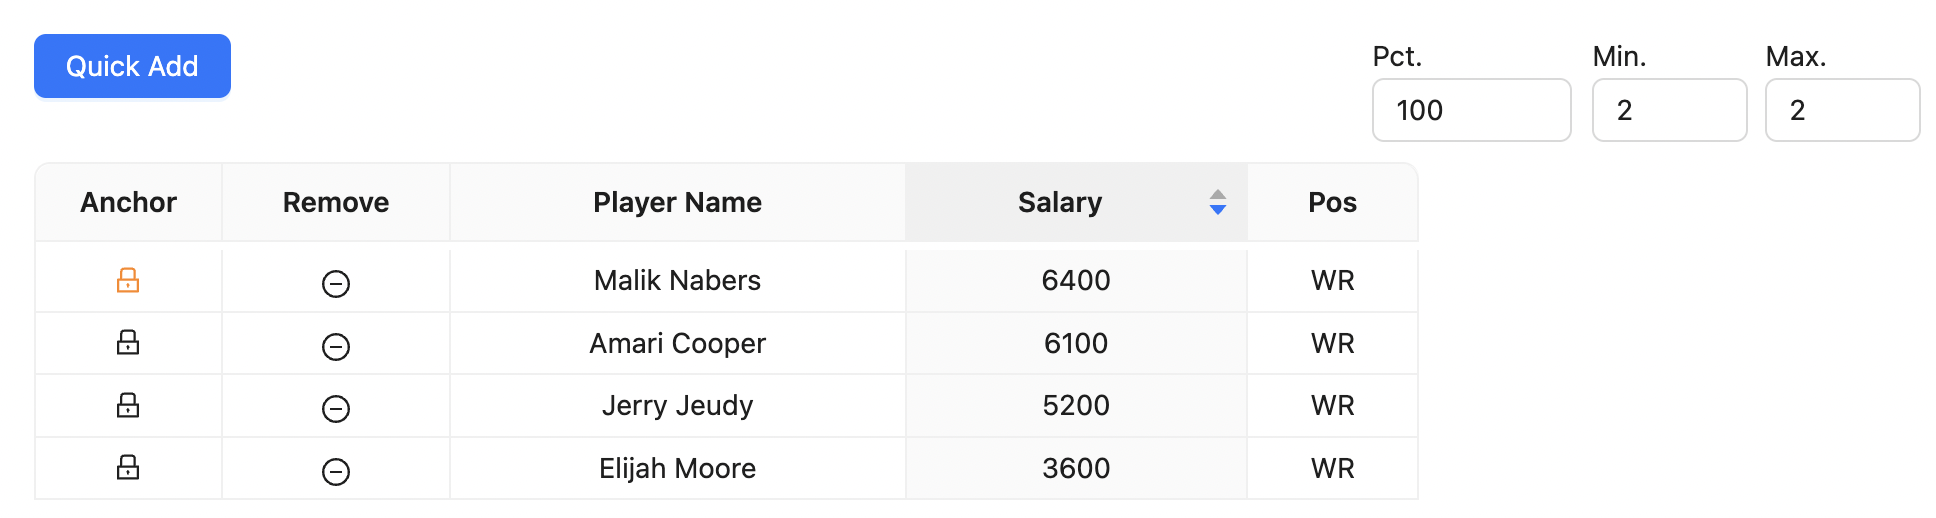Click the Pos column header
Viewport: 1936px width, 518px height.
(x=1332, y=202)
